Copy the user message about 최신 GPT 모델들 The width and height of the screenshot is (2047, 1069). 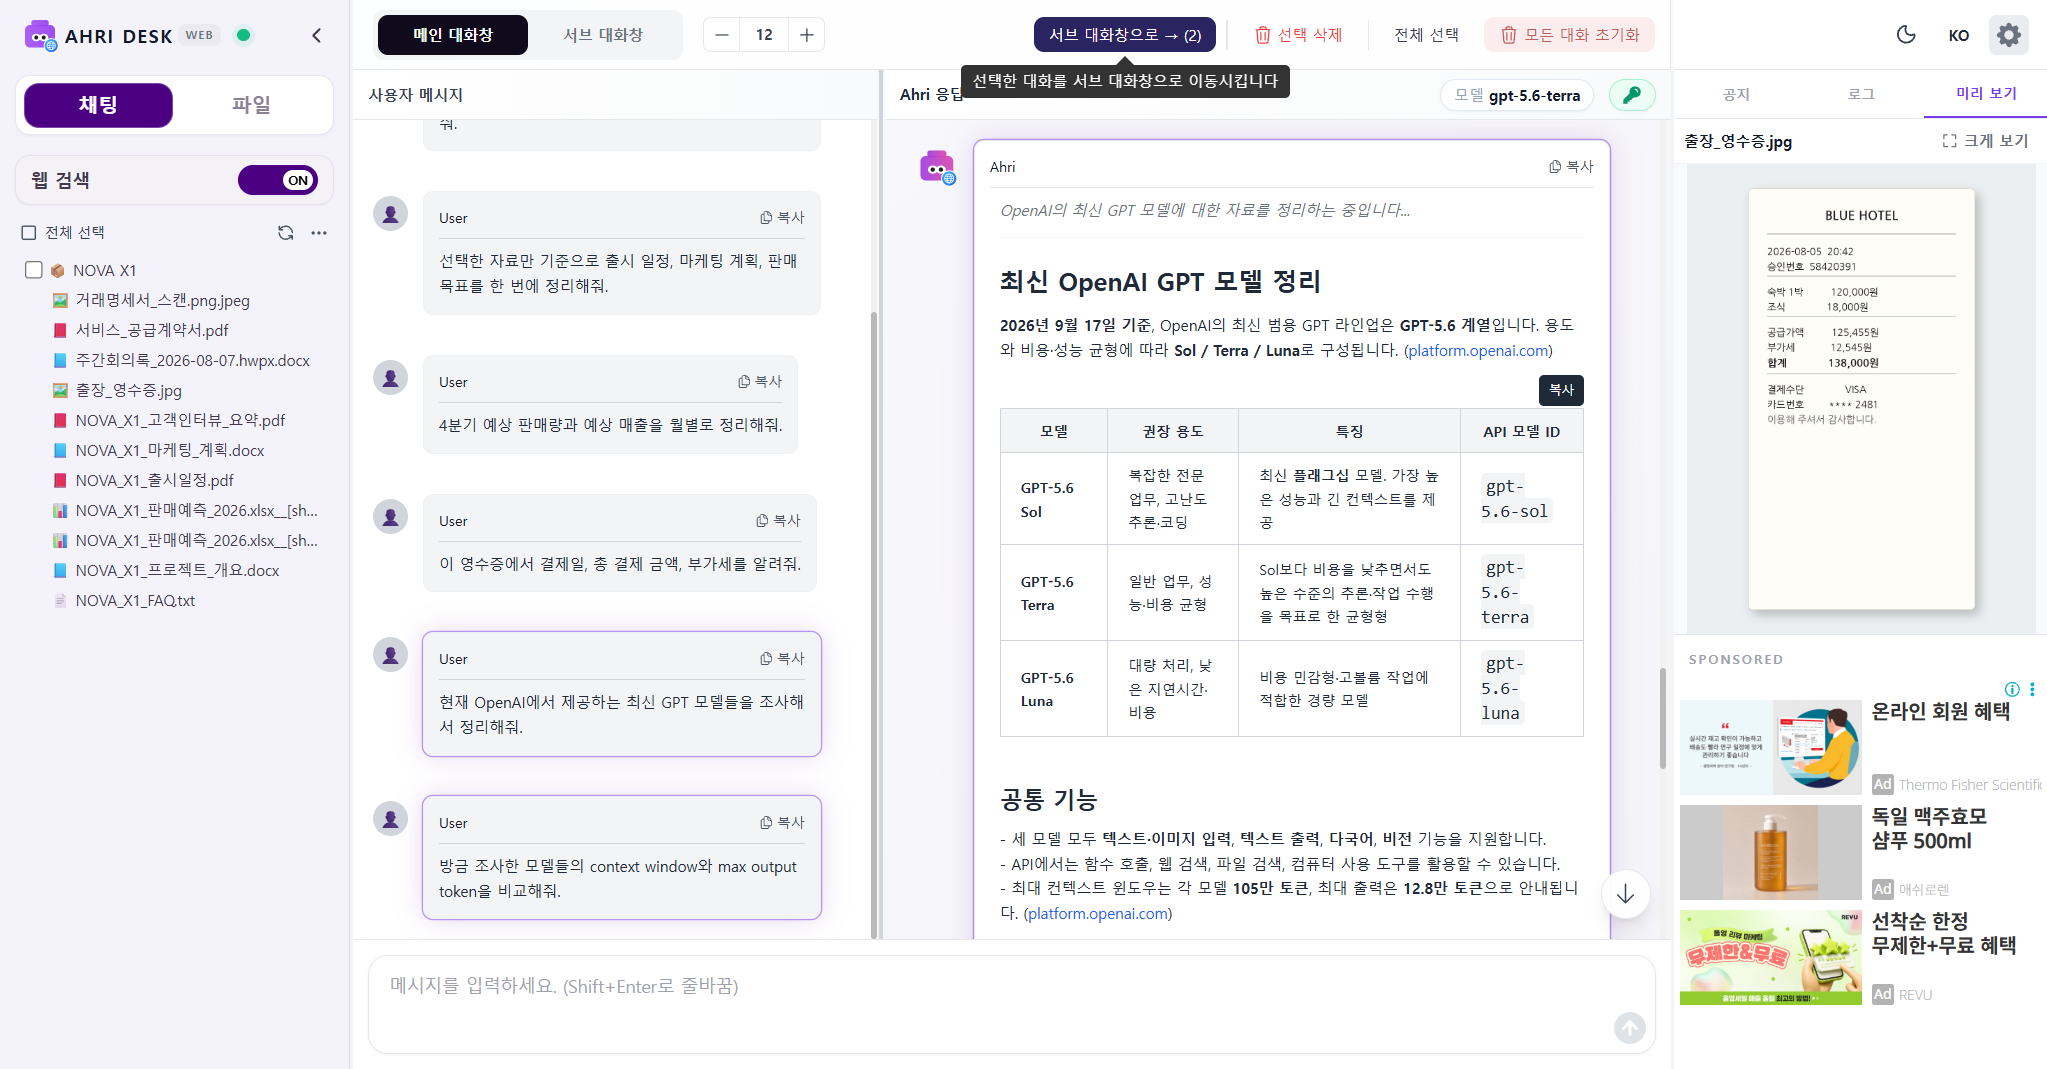point(782,659)
